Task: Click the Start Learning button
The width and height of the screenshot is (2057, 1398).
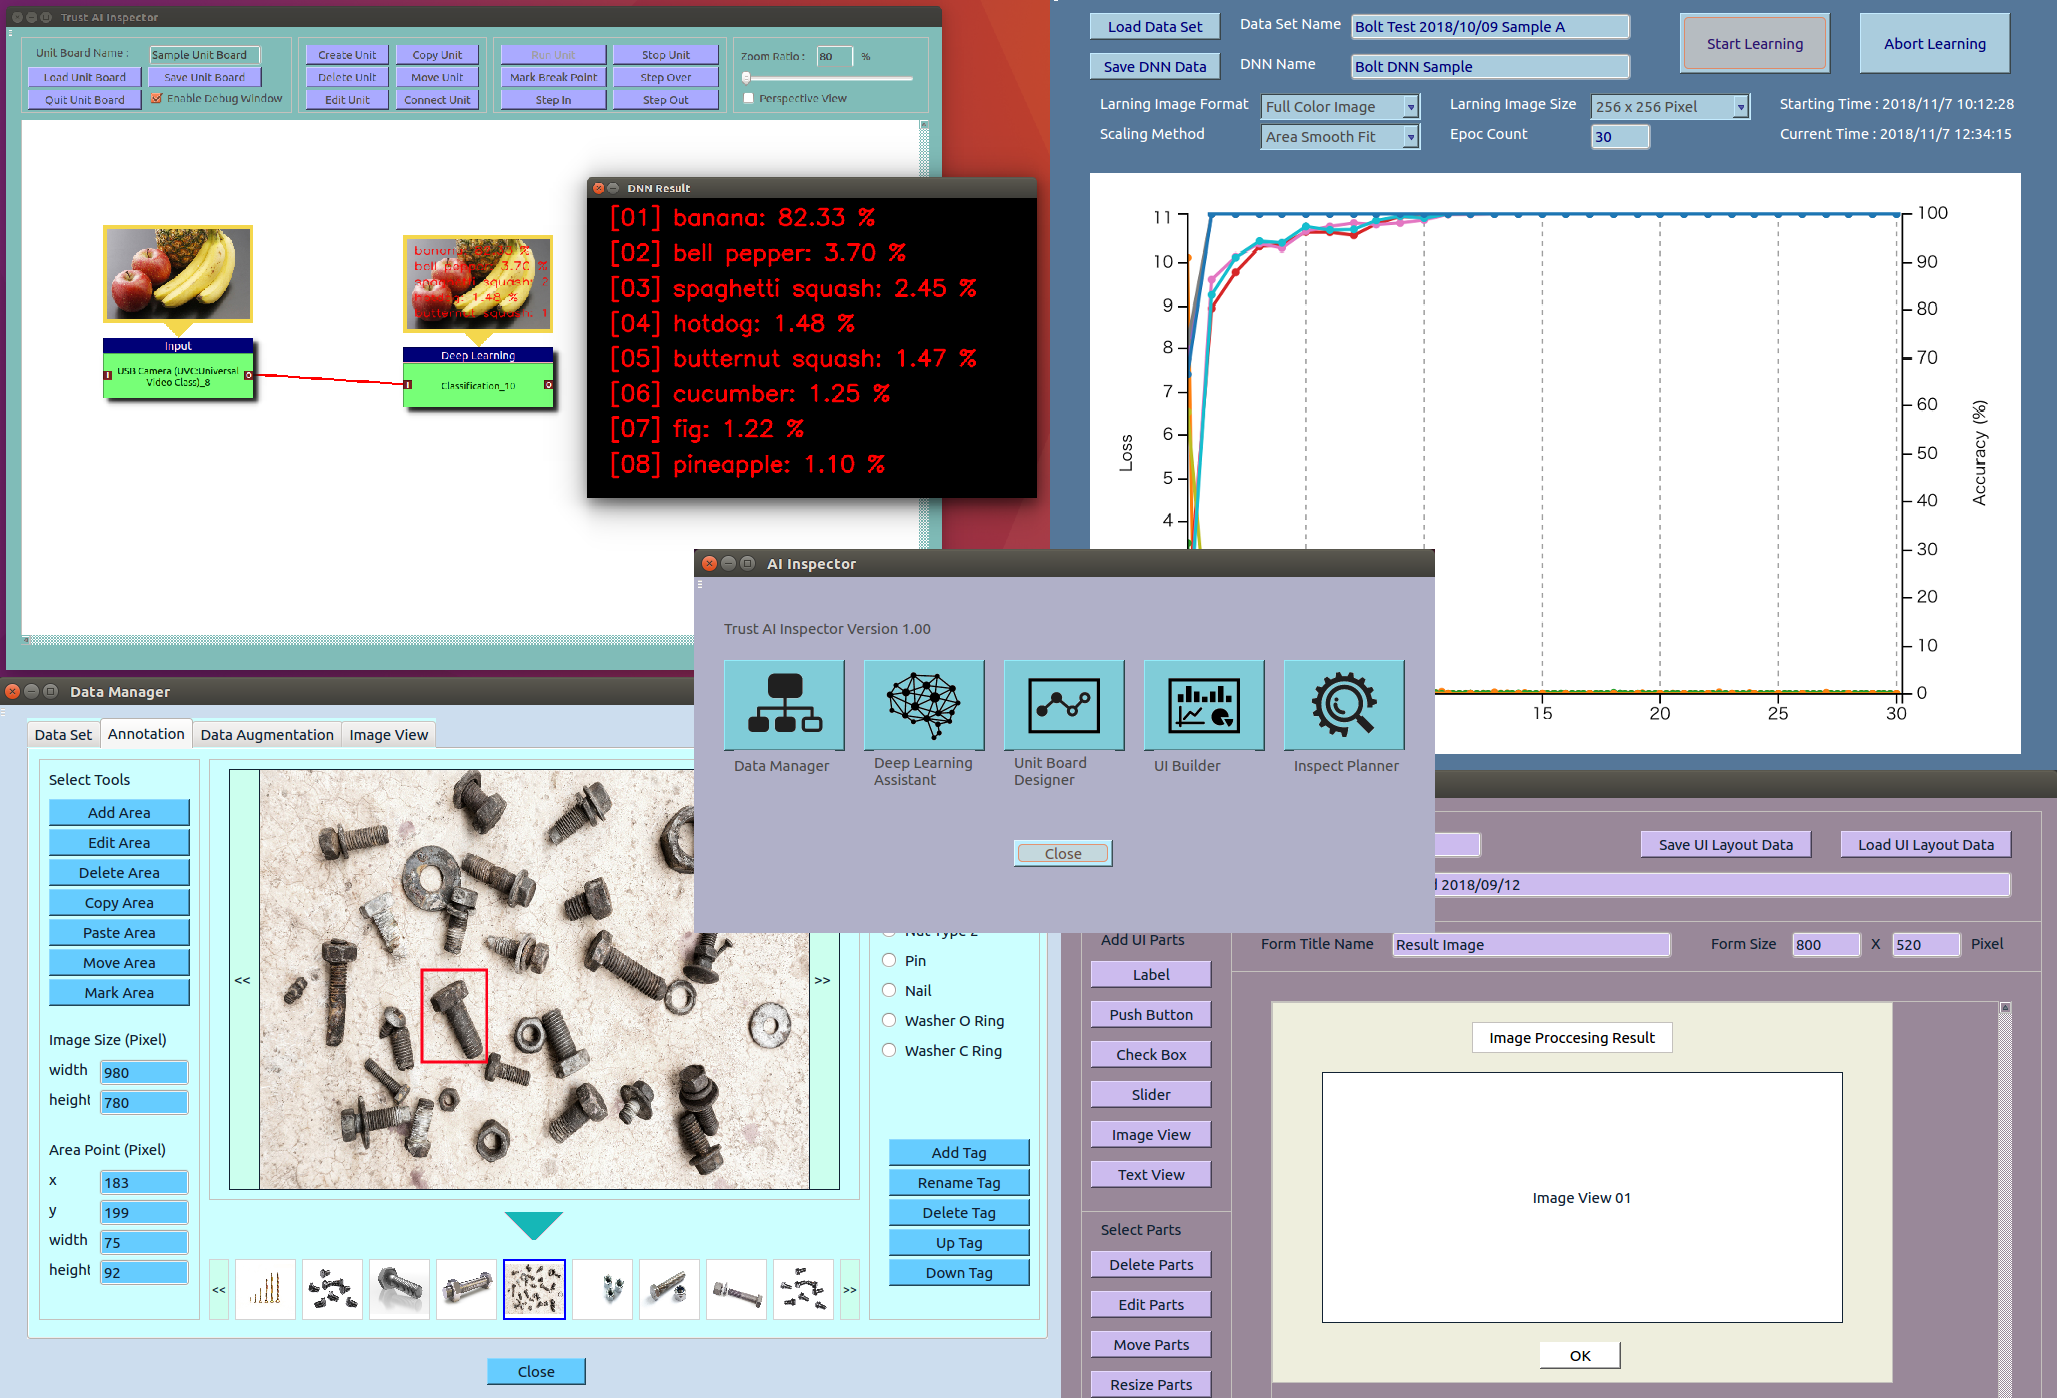Action: (1755, 44)
